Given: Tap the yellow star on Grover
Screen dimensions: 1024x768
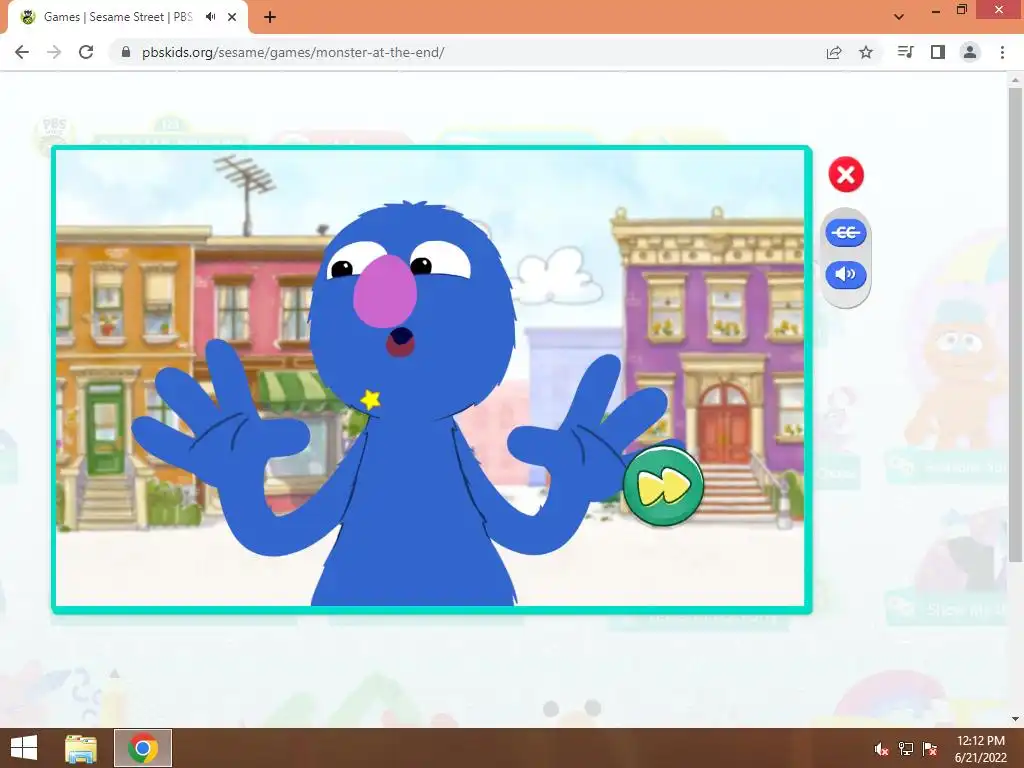Looking at the screenshot, I should tap(370, 399).
